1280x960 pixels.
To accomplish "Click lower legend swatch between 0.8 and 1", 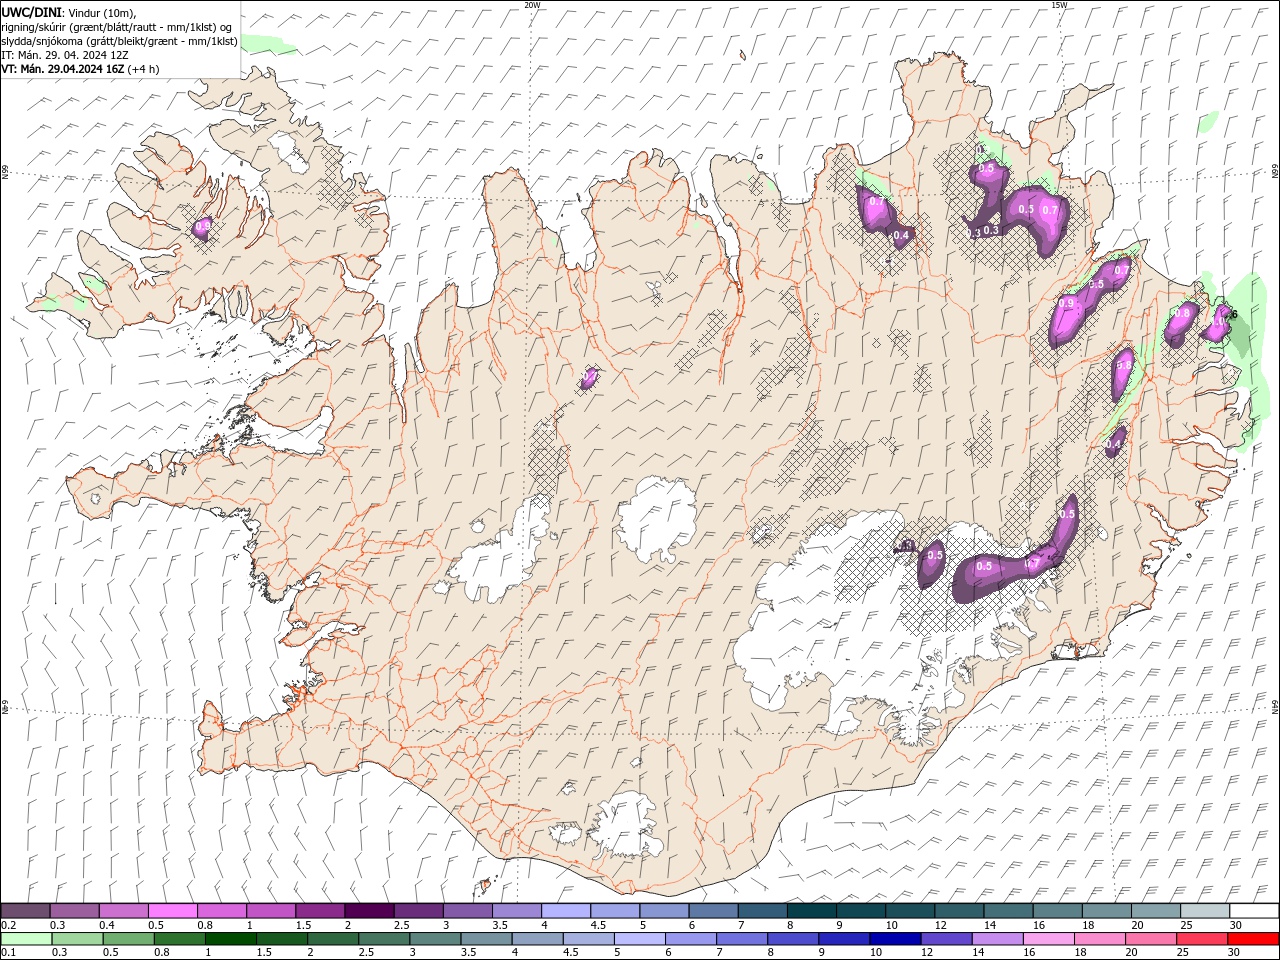I will click(x=179, y=939).
